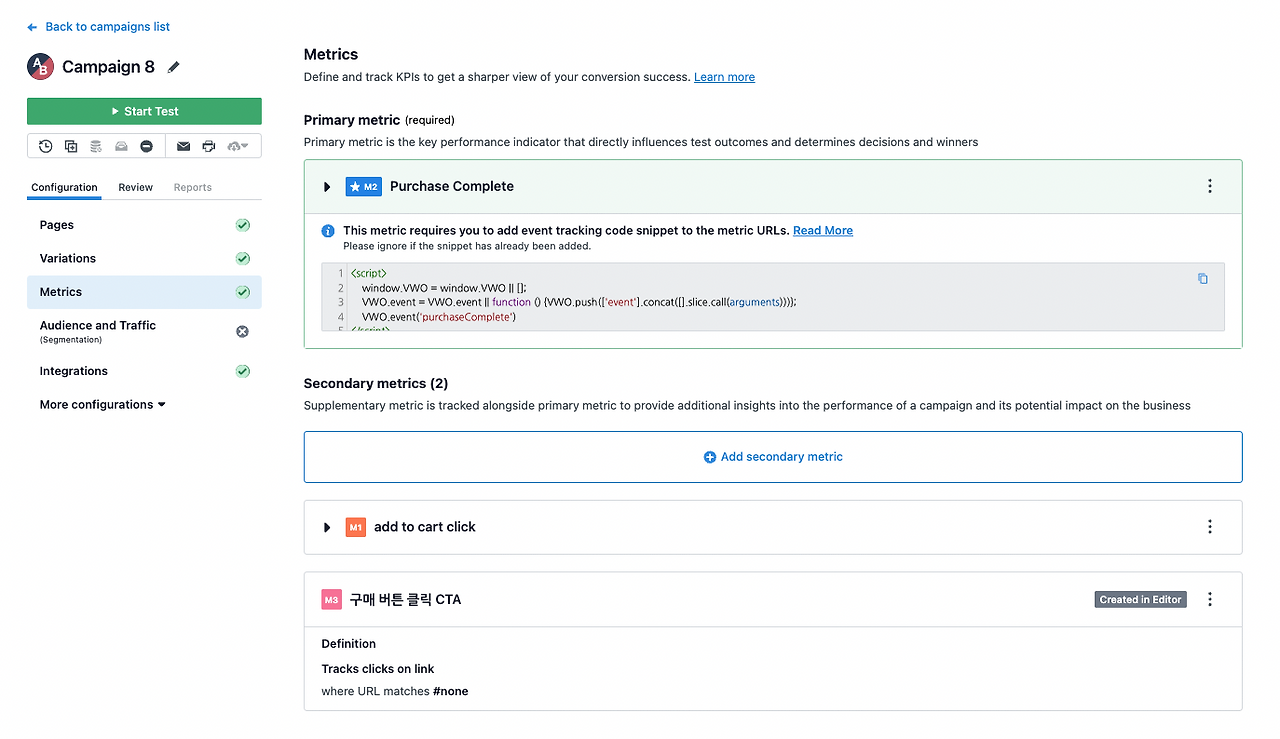Click the black minus circle toolbar icon
This screenshot has width=1280, height=739.
coord(147,146)
